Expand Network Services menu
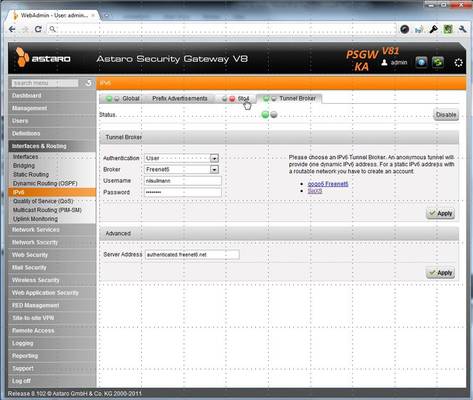Screen dimensions: 473x400 (x=52, y=230)
